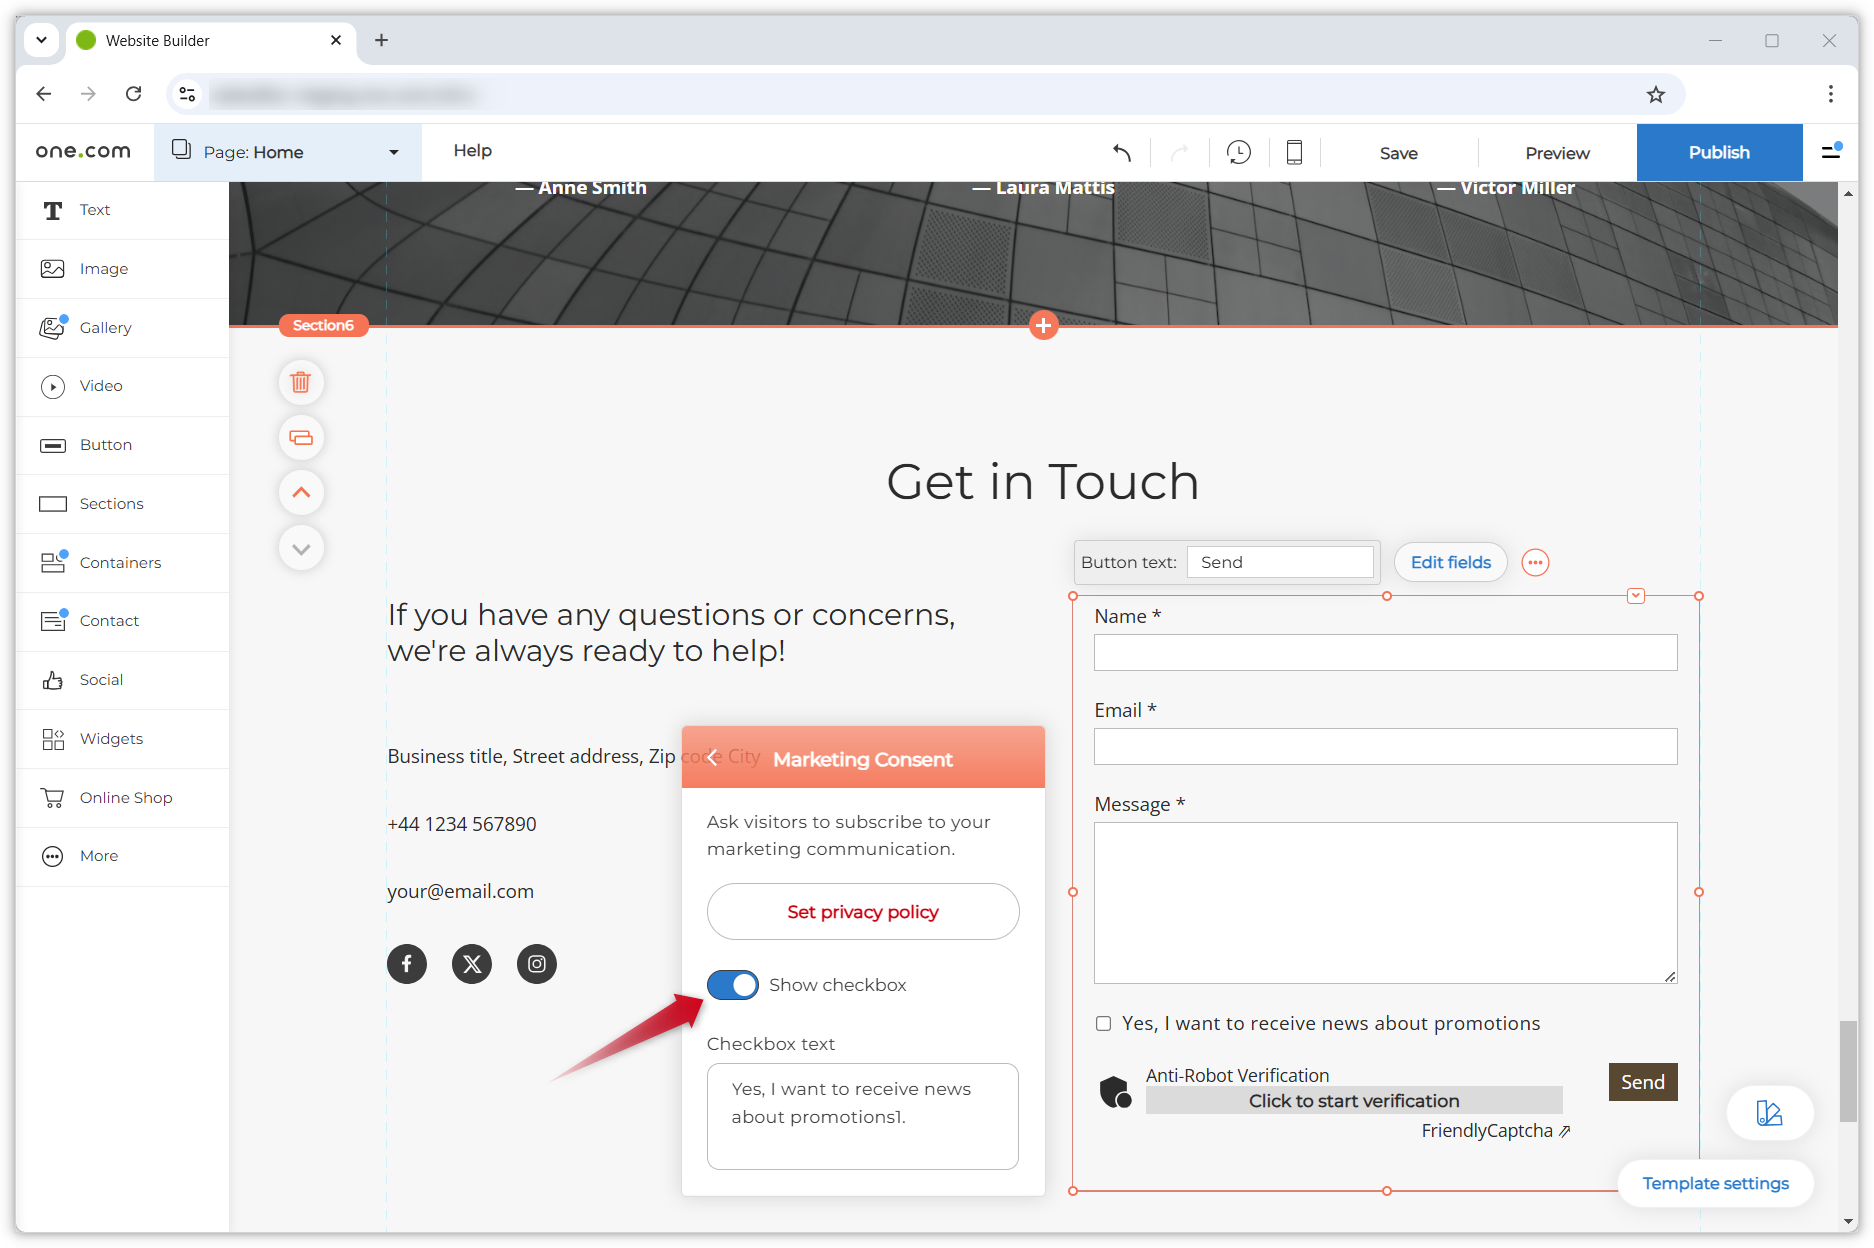Open the three-dots more options icon
The width and height of the screenshot is (1874, 1248).
(1535, 563)
